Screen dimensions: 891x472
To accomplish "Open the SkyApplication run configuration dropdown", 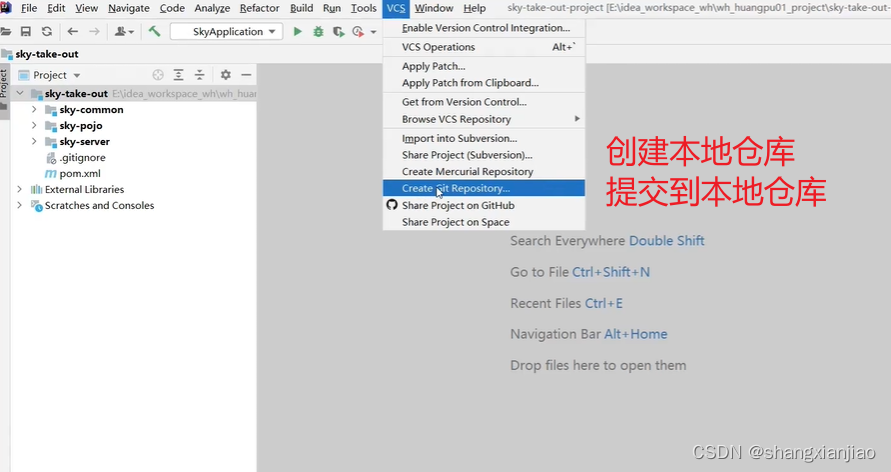I will click(x=226, y=31).
